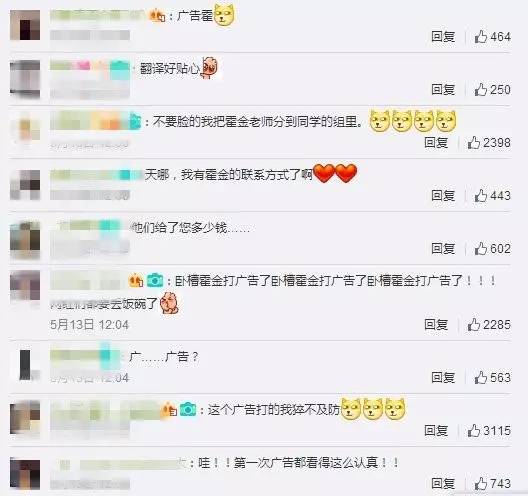Reply to the comment '广告霍'

pos(443,36)
